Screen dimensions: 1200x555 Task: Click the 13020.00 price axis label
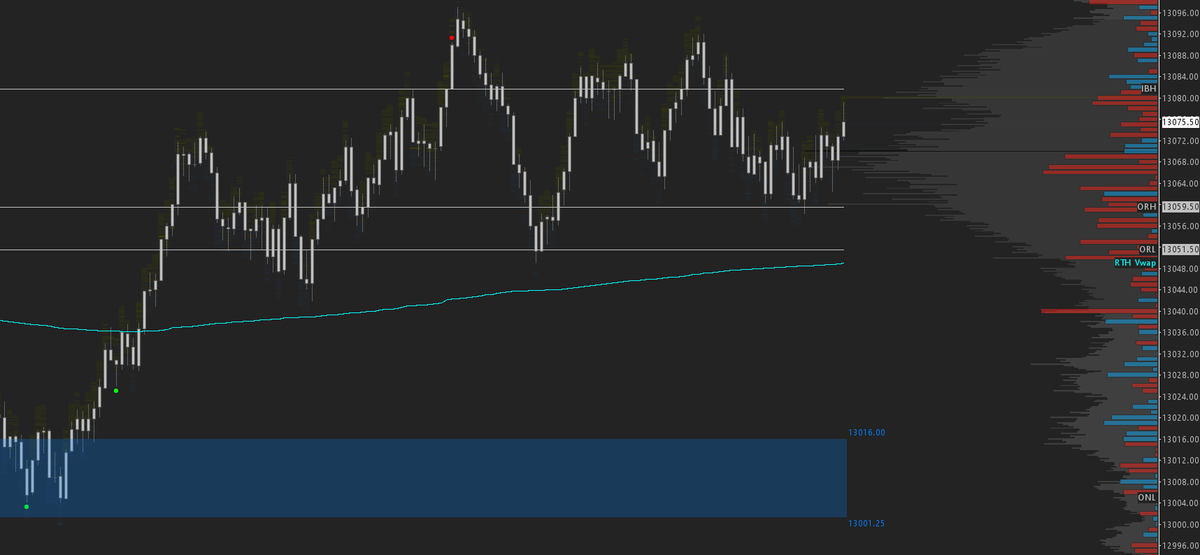coord(1181,418)
